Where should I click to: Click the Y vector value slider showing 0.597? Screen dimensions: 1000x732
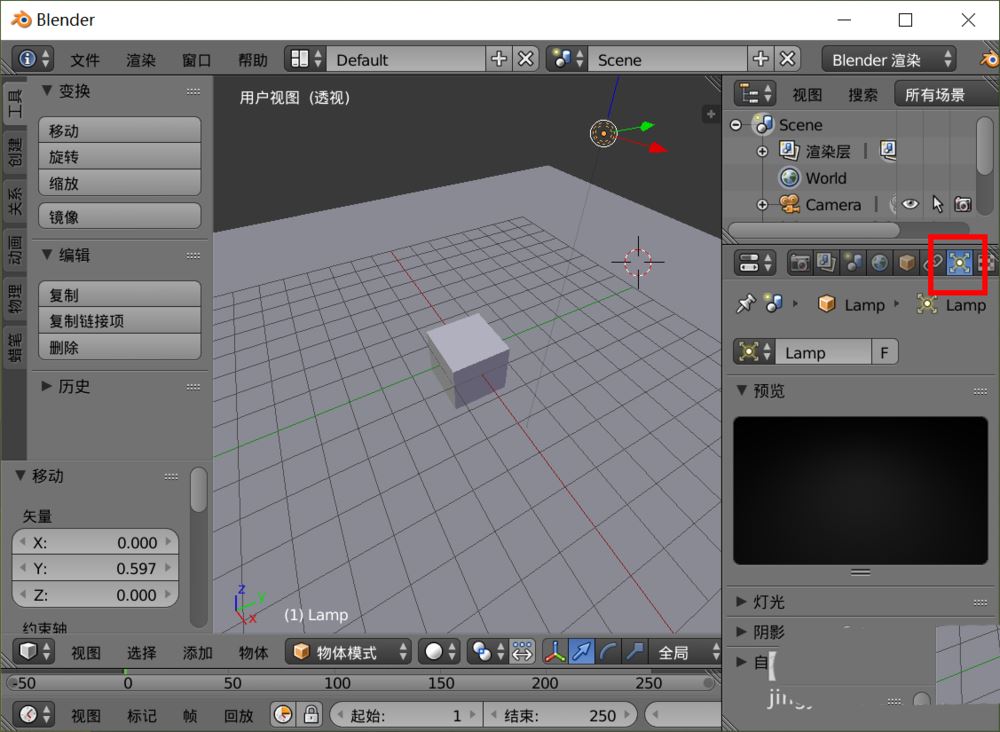94,568
